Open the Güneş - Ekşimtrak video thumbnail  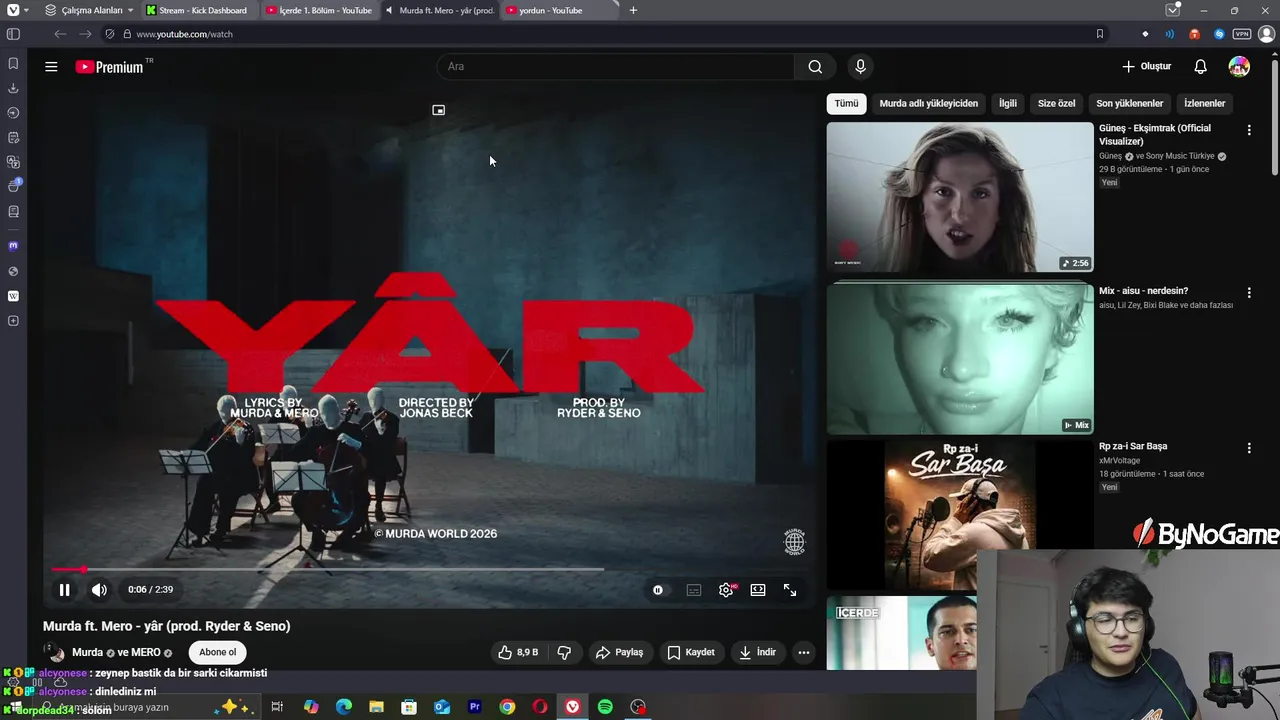[960, 197]
